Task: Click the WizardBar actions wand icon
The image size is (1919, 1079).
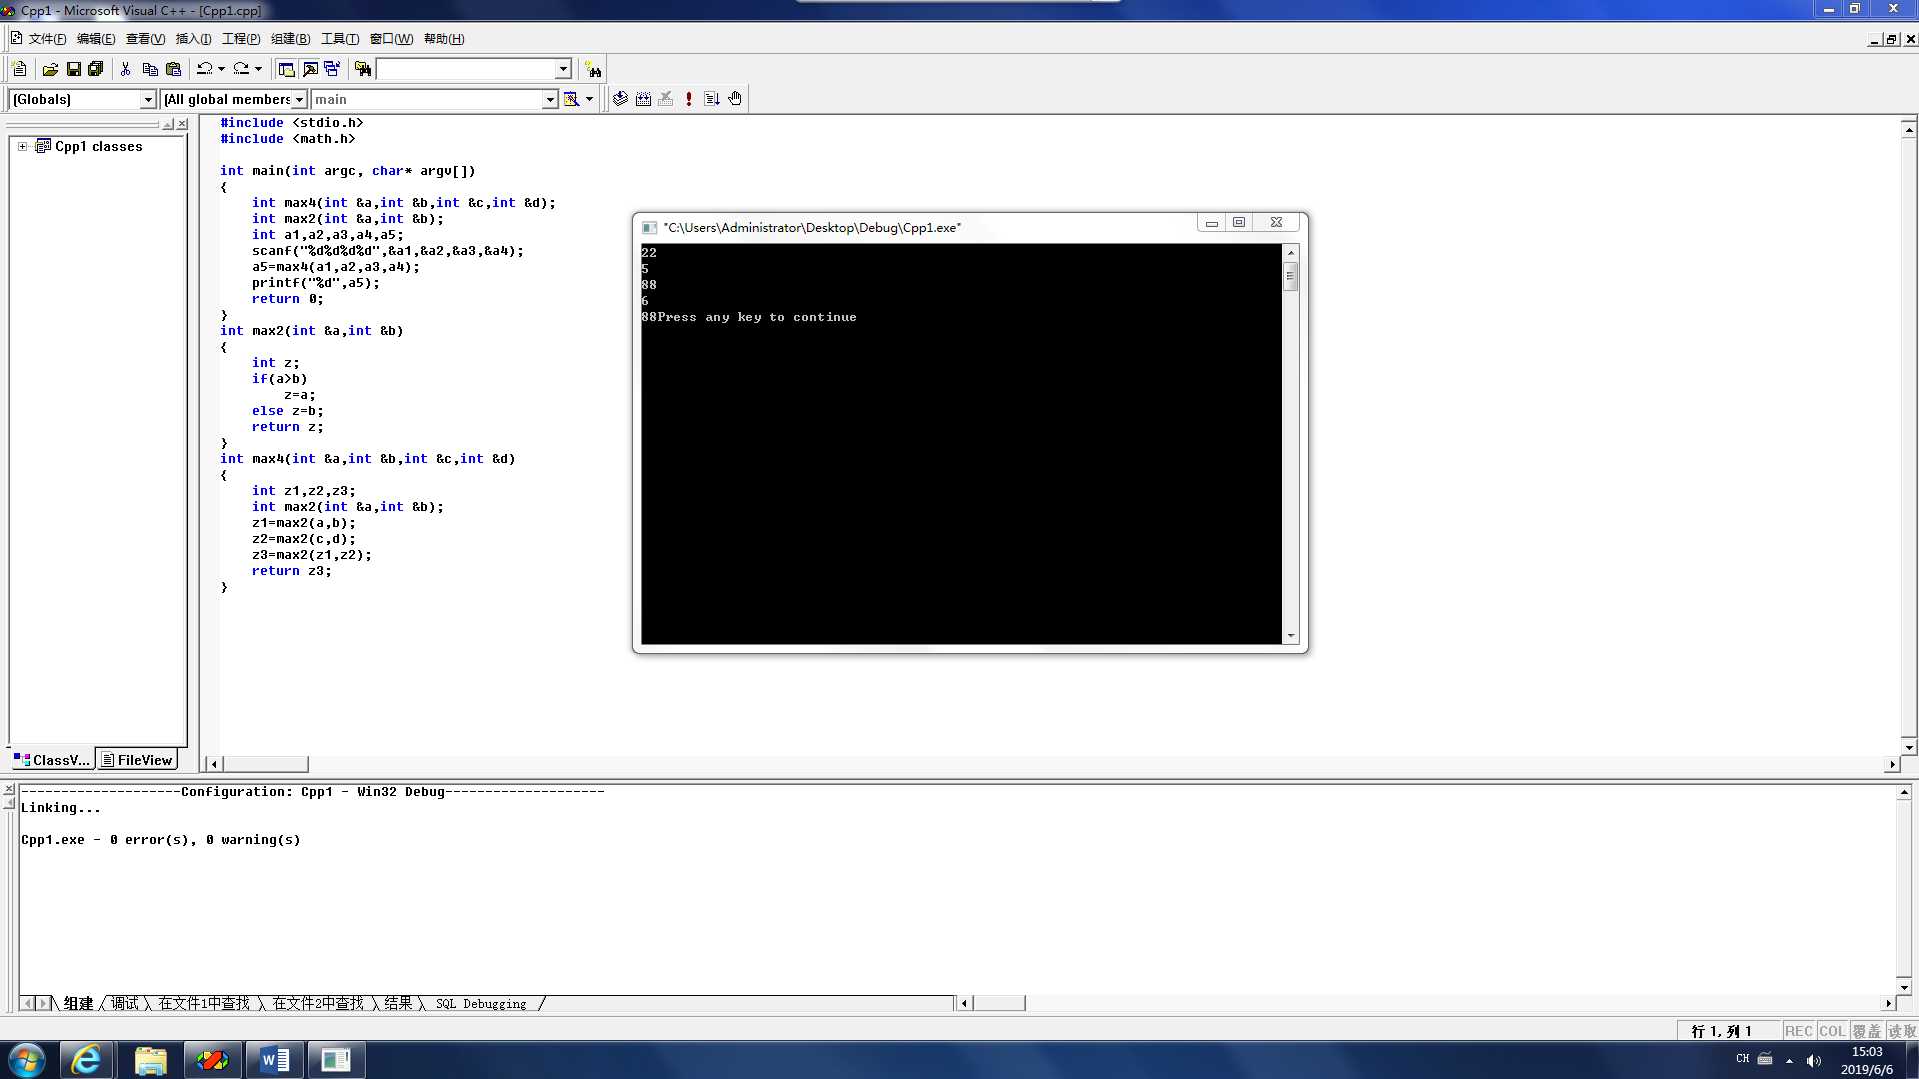Action: click(571, 99)
